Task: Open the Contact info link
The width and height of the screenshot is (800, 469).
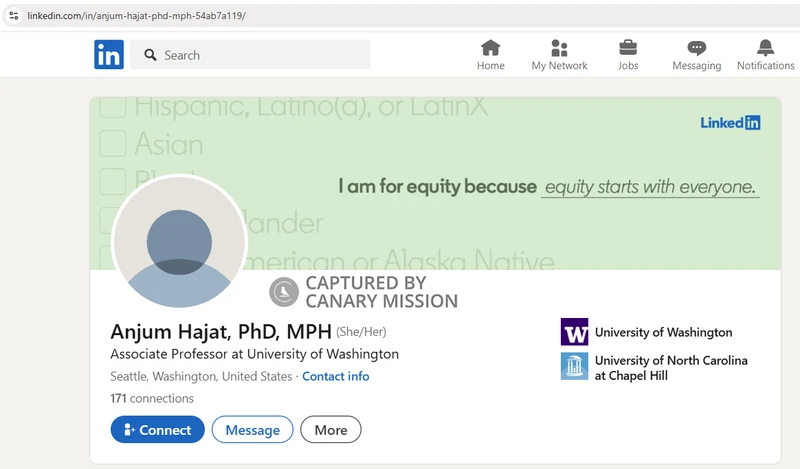Action: pyautogui.click(x=335, y=376)
